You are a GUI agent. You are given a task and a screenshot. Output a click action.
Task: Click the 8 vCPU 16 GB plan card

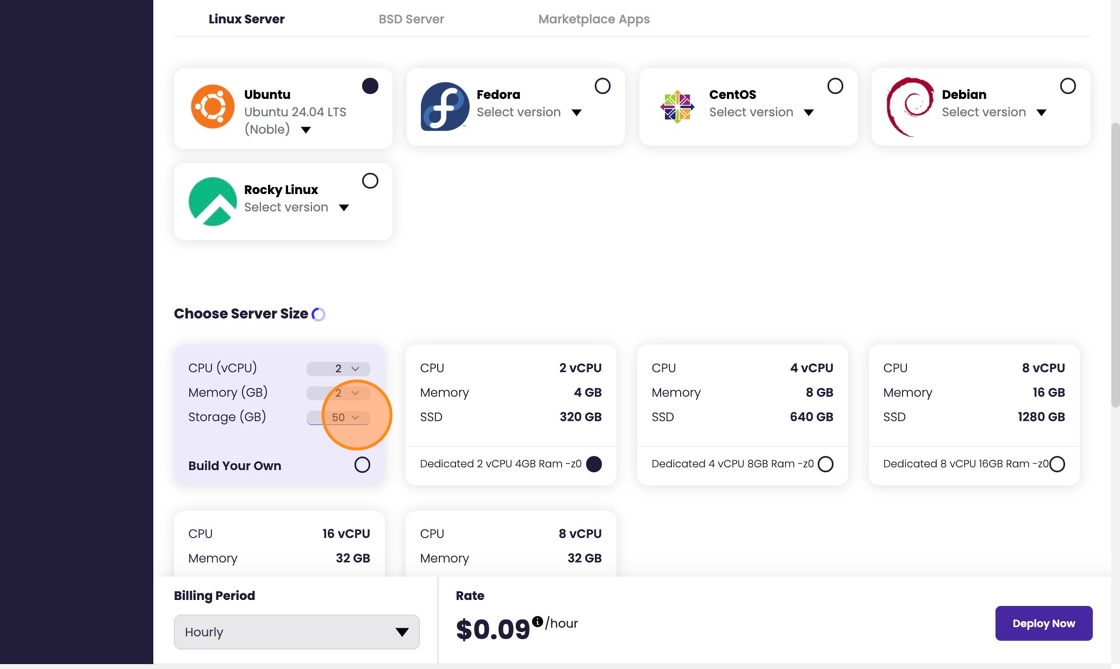(973, 395)
